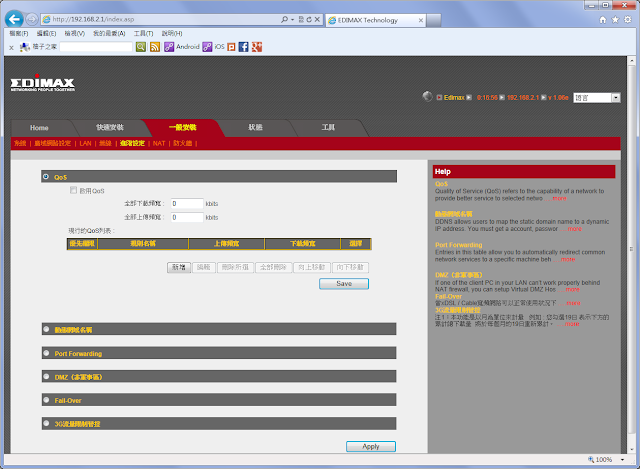Click the 柚子之家 toolbar search box

(96, 47)
